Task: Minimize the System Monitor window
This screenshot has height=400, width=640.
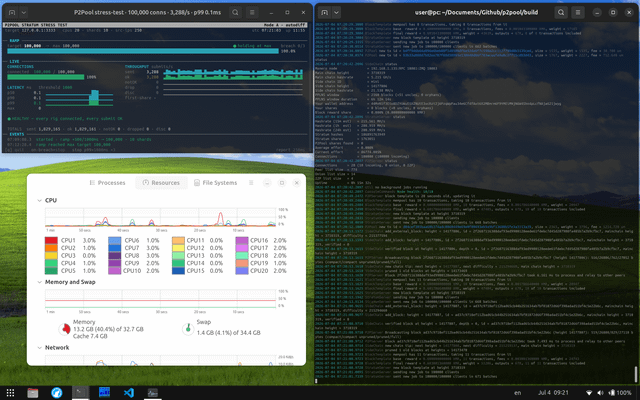Action: (267, 183)
